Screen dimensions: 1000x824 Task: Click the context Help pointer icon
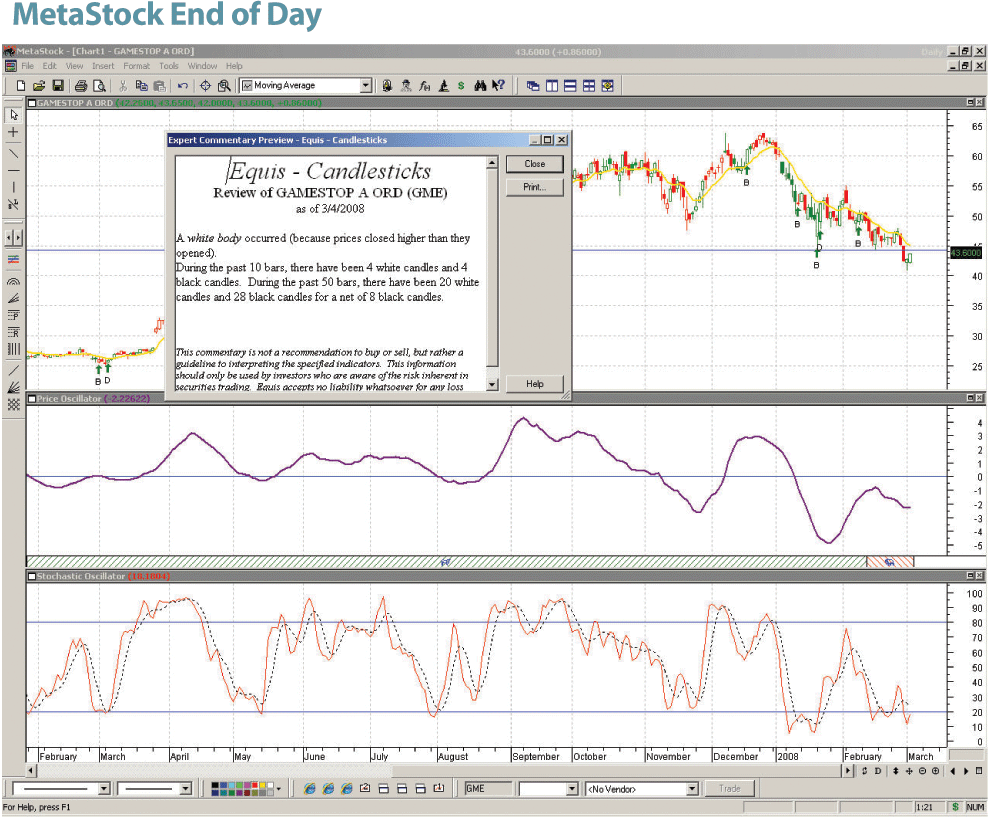tap(498, 85)
